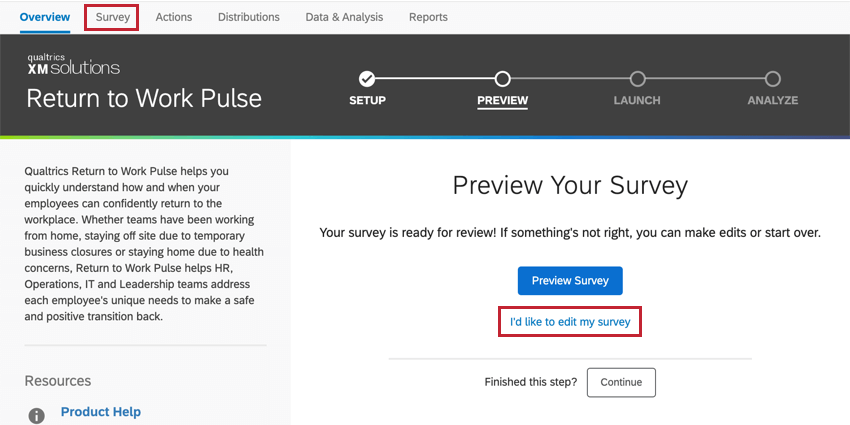Click the info icon beside Product Help
Viewport: 850px width, 425px height.
pos(36,416)
